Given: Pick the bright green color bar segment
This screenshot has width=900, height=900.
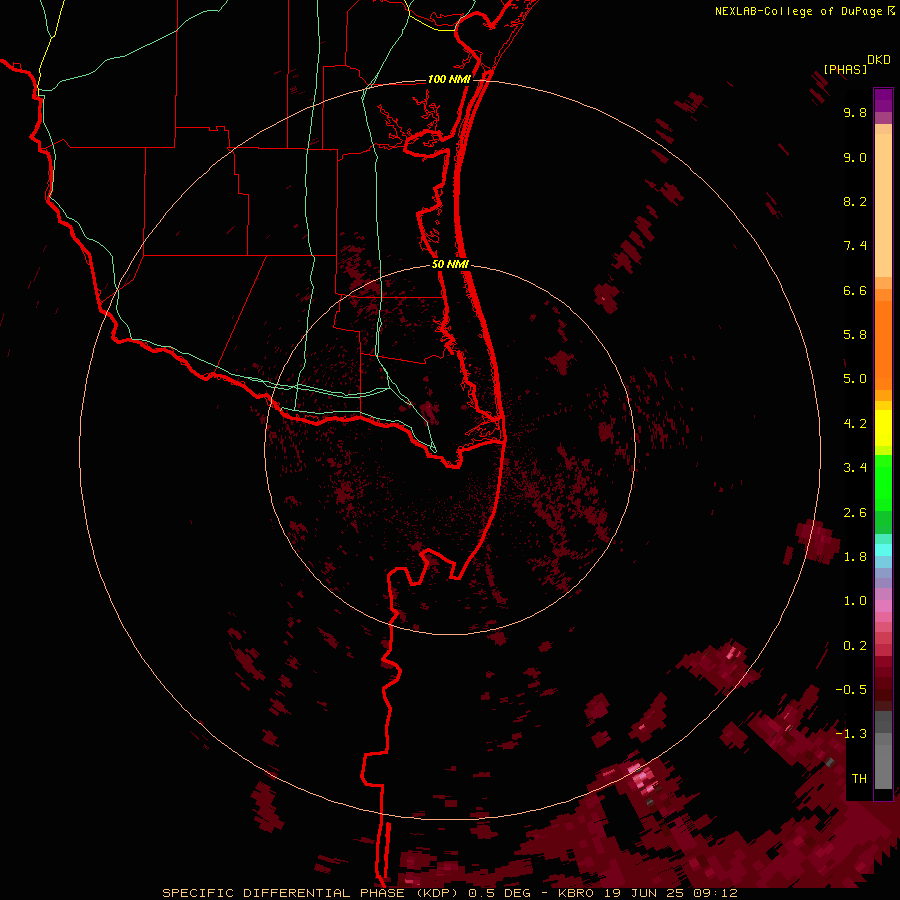Looking at the screenshot, I should (883, 483).
